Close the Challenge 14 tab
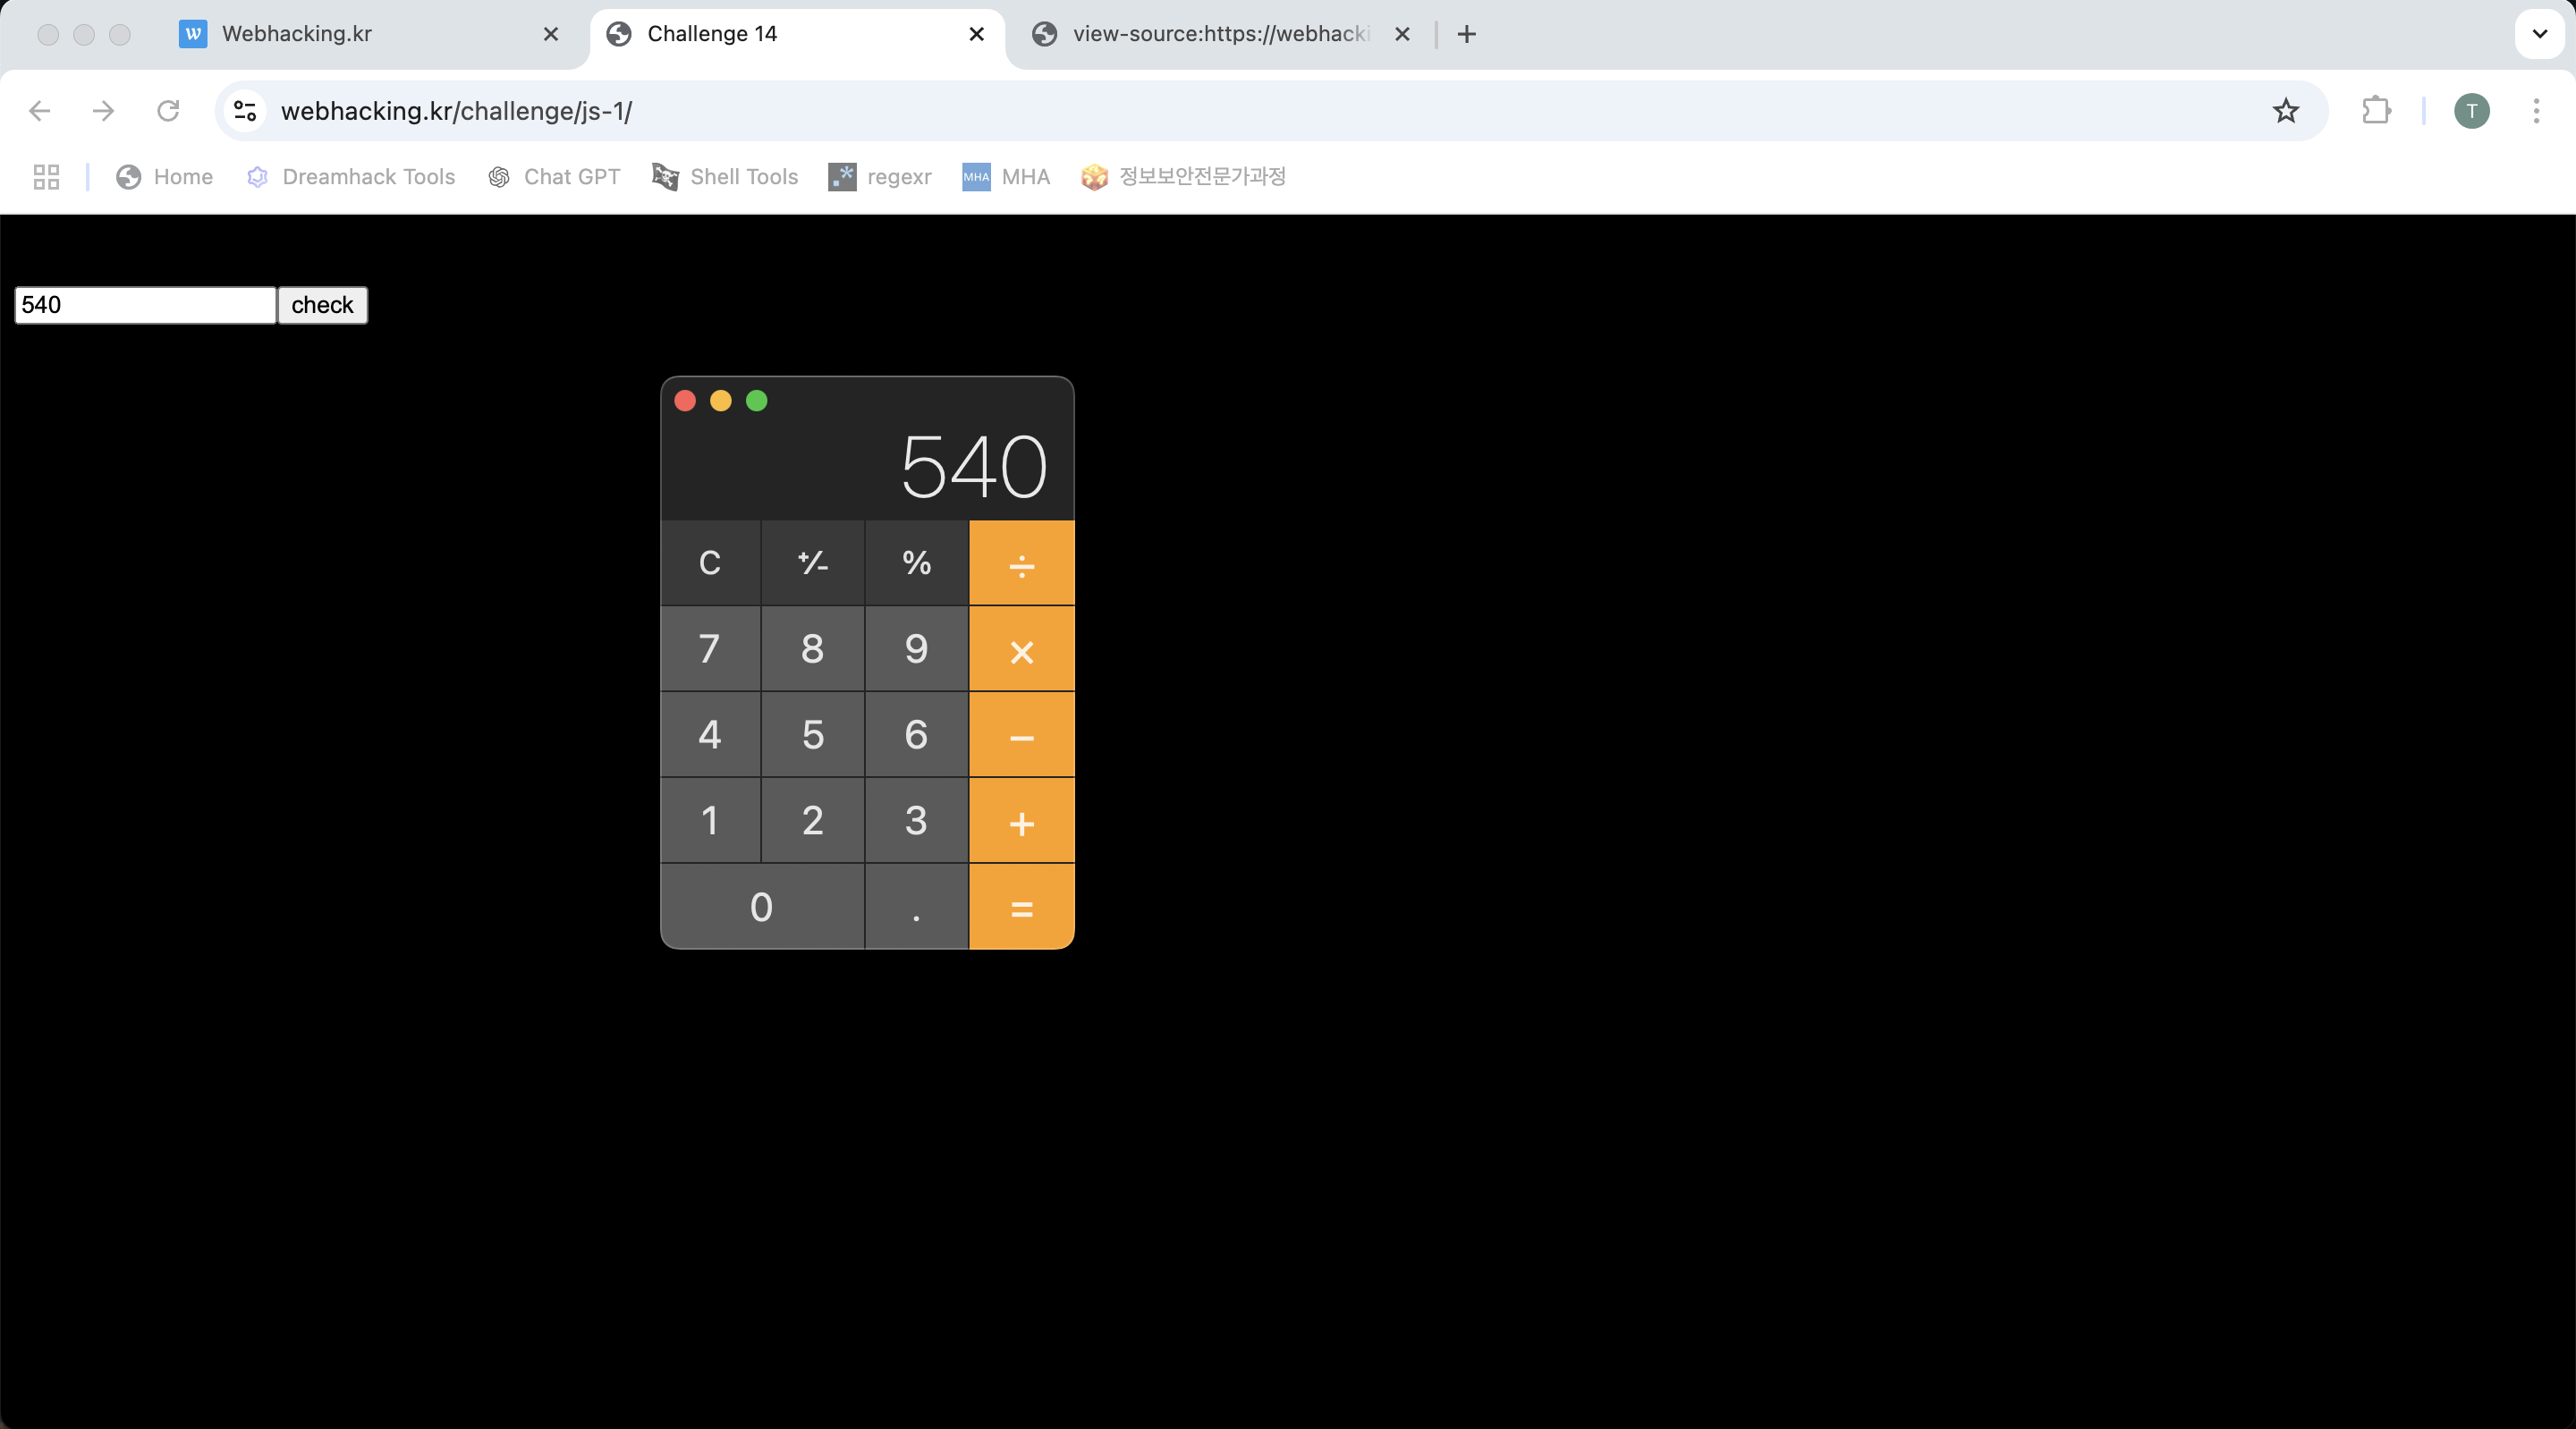This screenshot has height=1429, width=2576. 977,34
